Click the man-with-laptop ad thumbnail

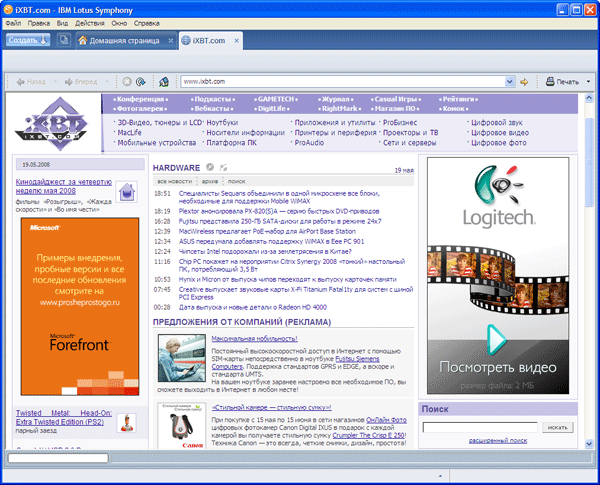click(x=182, y=358)
